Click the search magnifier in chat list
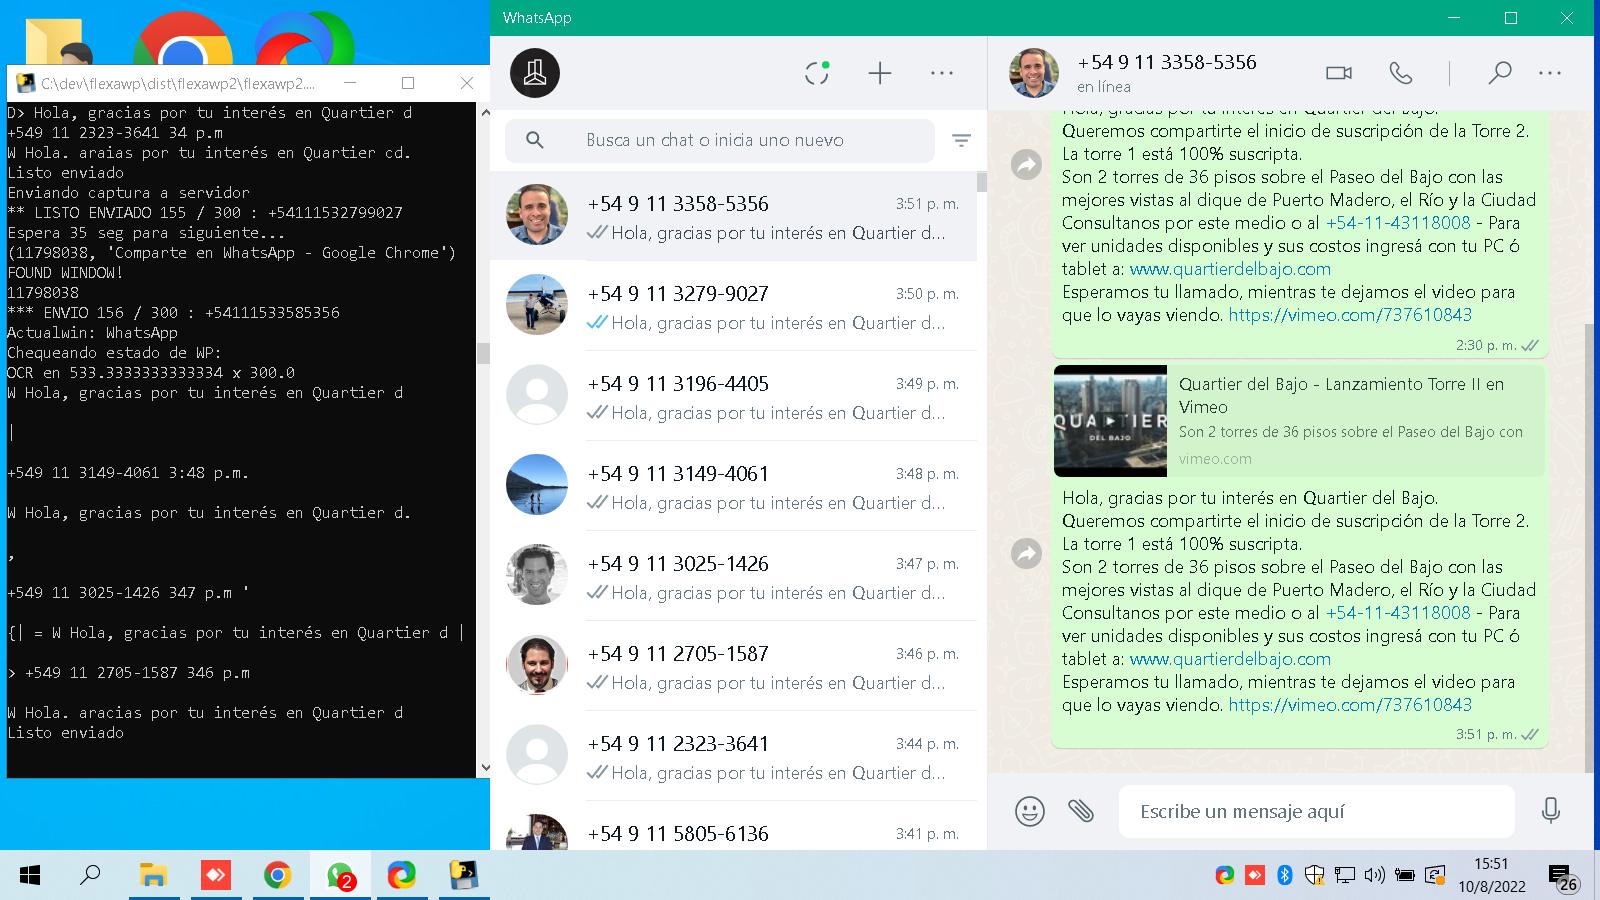Screen dimensions: 1600x900 (x=535, y=140)
